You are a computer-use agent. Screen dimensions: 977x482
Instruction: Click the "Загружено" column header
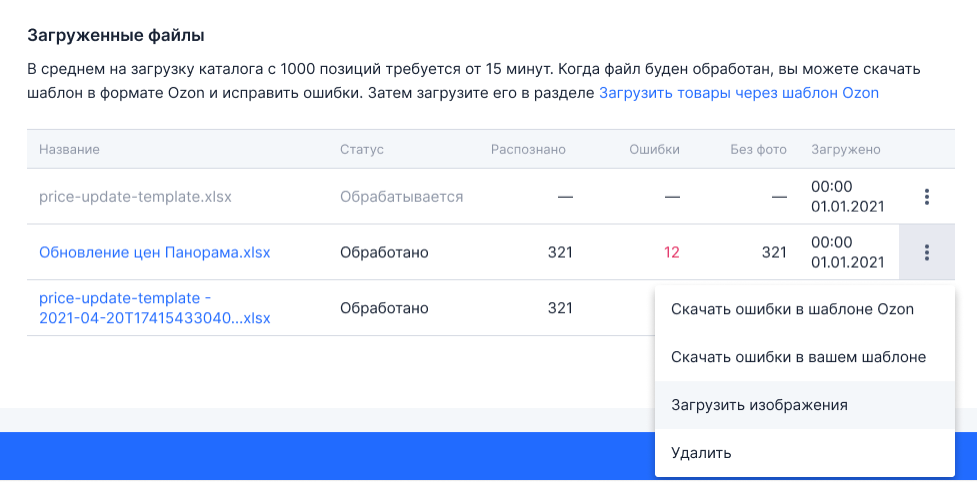point(846,149)
